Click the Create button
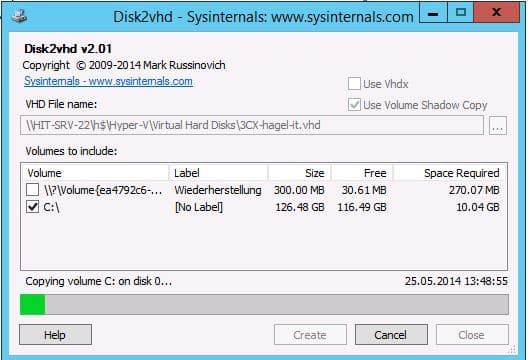 (x=310, y=335)
